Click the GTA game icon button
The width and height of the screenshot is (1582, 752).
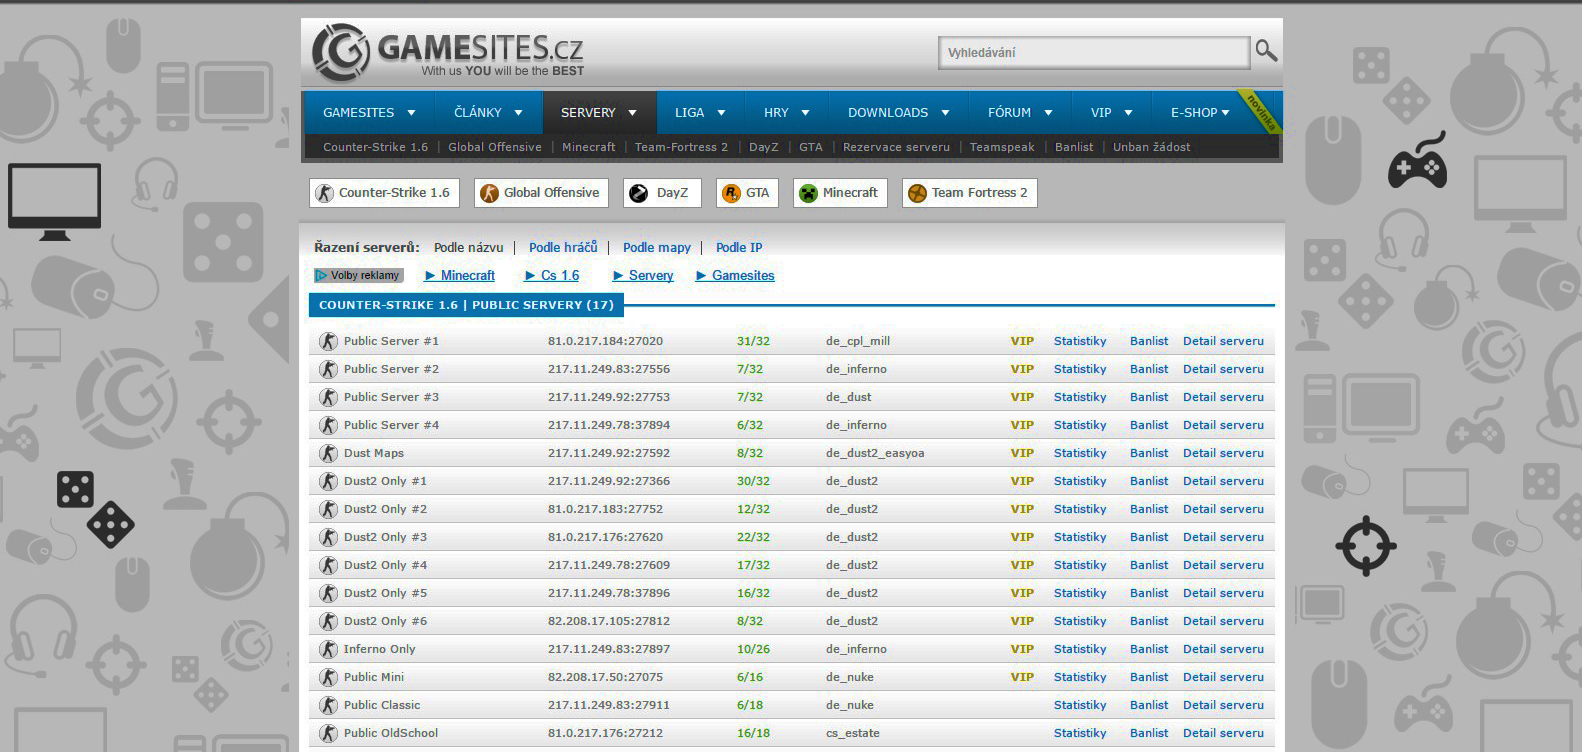point(748,193)
